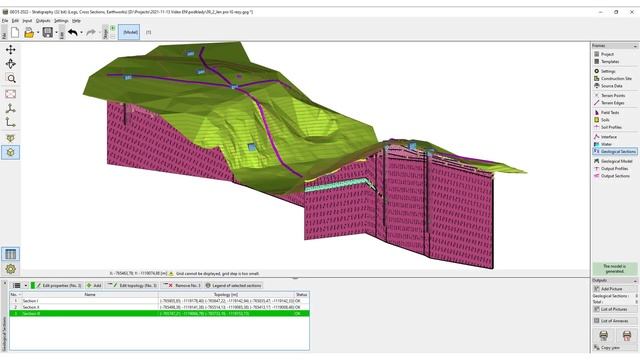
Task: Expand the save dropdown arrow
Action: 56,33
